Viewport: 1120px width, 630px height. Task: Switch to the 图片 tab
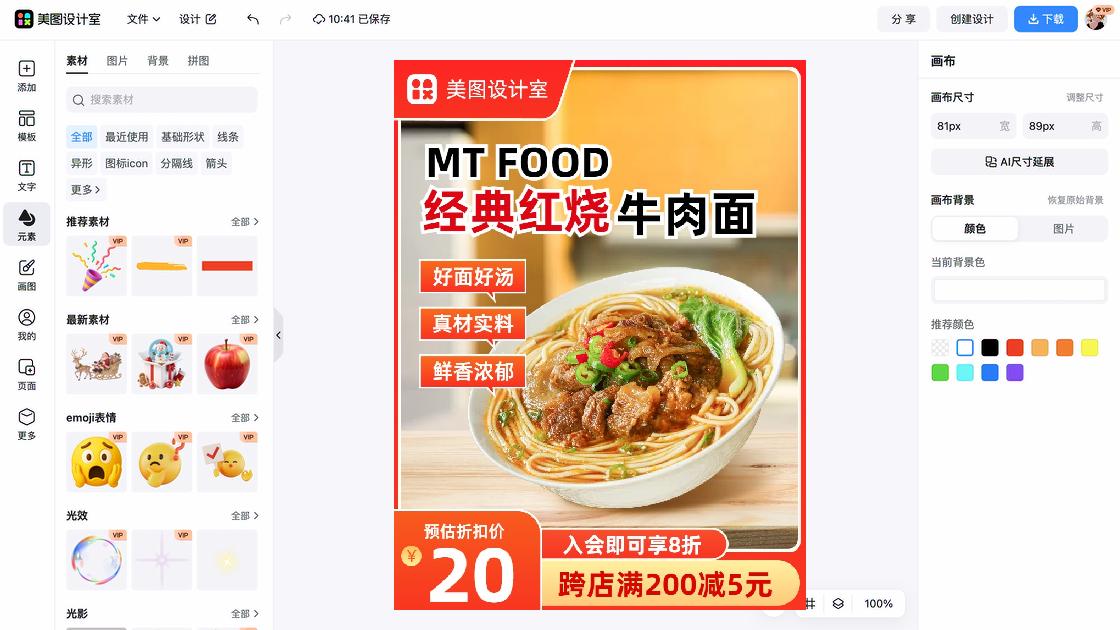pos(117,61)
